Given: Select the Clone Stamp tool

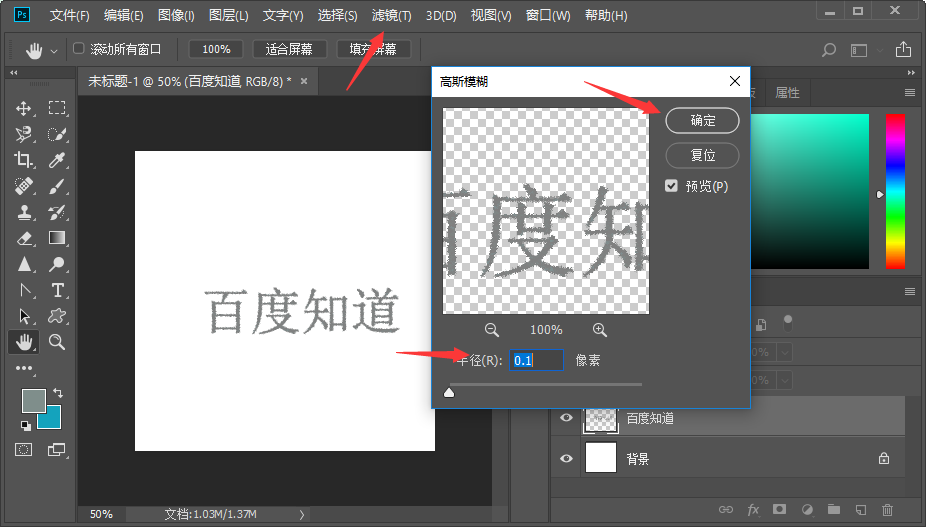Looking at the screenshot, I should click(x=24, y=212).
